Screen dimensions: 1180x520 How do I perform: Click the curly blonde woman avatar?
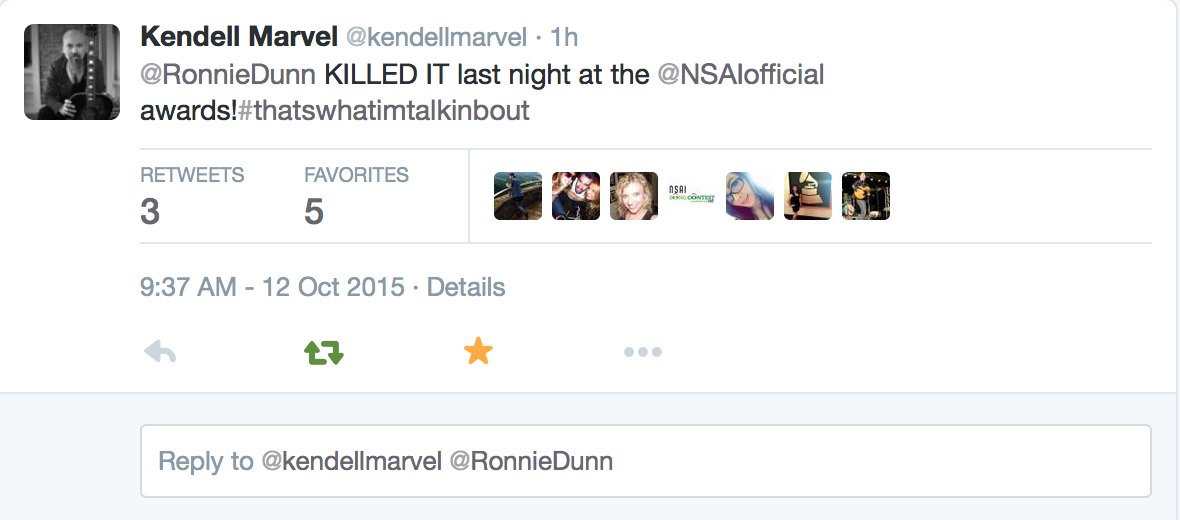point(634,196)
